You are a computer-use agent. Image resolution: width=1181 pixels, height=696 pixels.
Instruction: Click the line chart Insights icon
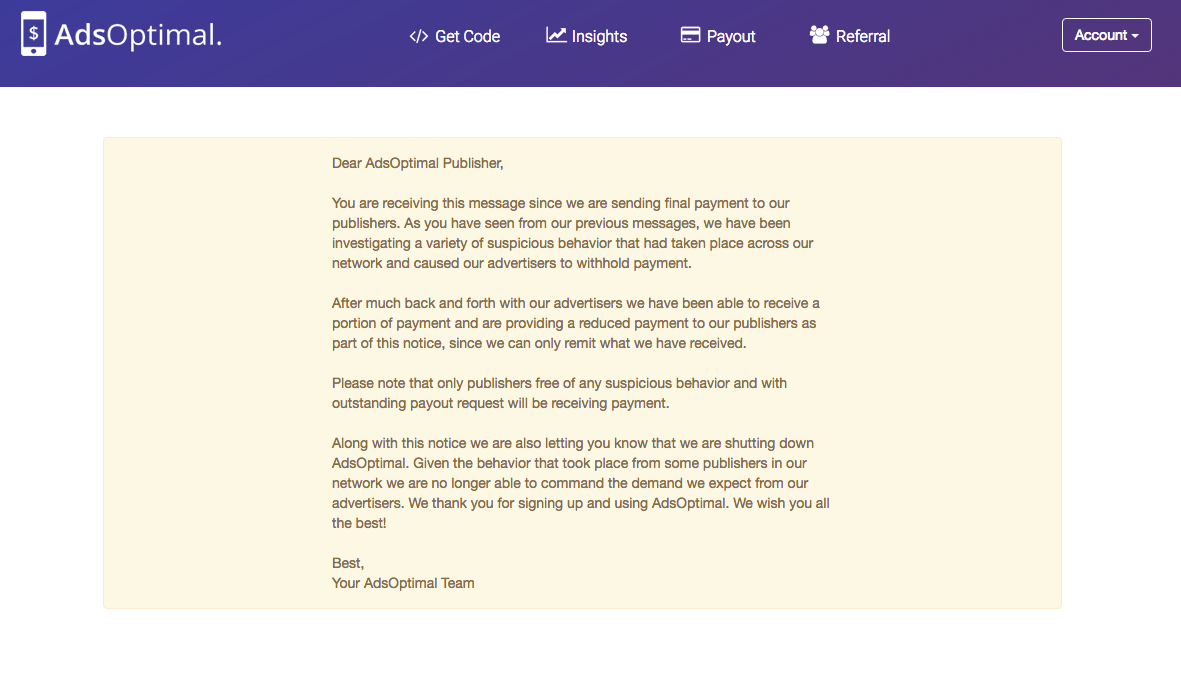(x=556, y=35)
